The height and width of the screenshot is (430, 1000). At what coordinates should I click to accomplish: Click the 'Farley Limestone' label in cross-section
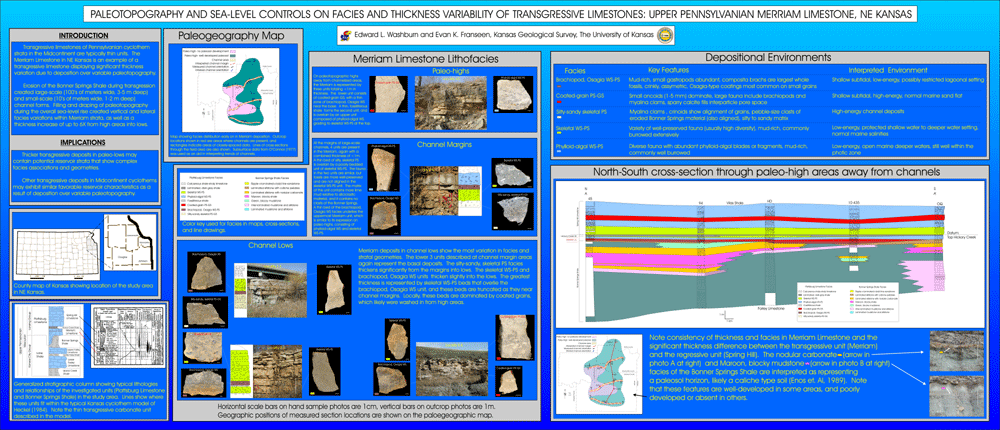(x=770, y=308)
